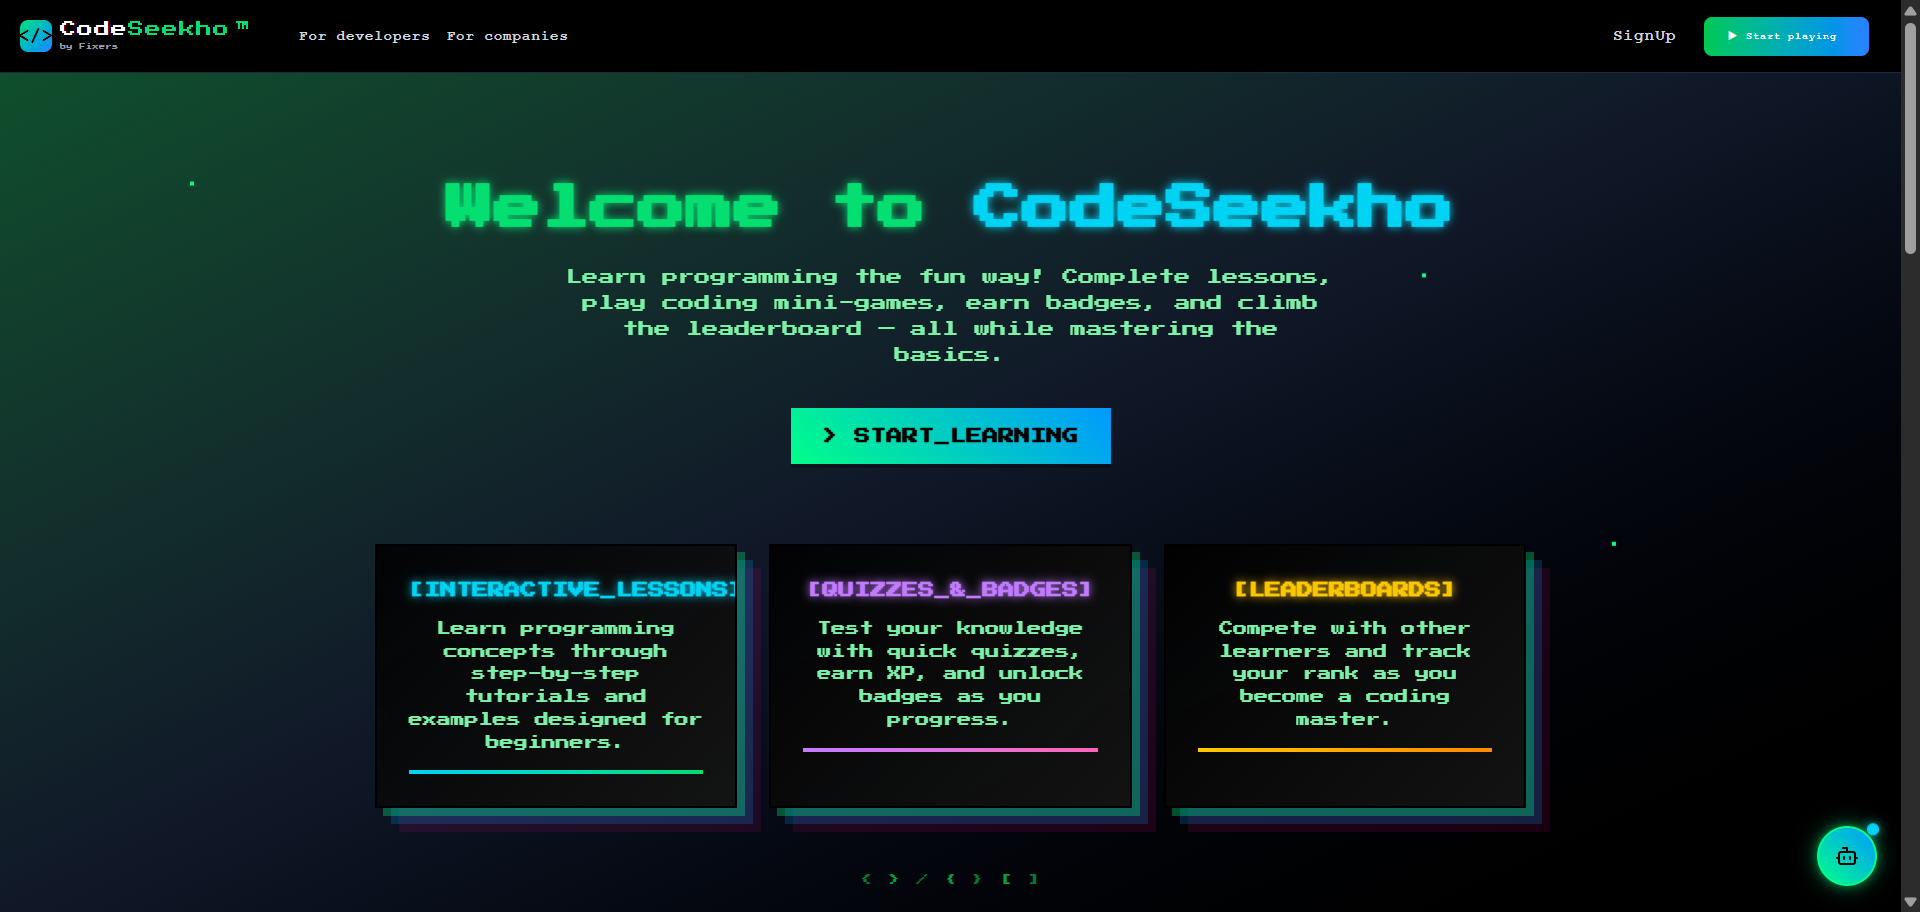Click the CodeSeekho code-bracket logo icon

[36, 36]
